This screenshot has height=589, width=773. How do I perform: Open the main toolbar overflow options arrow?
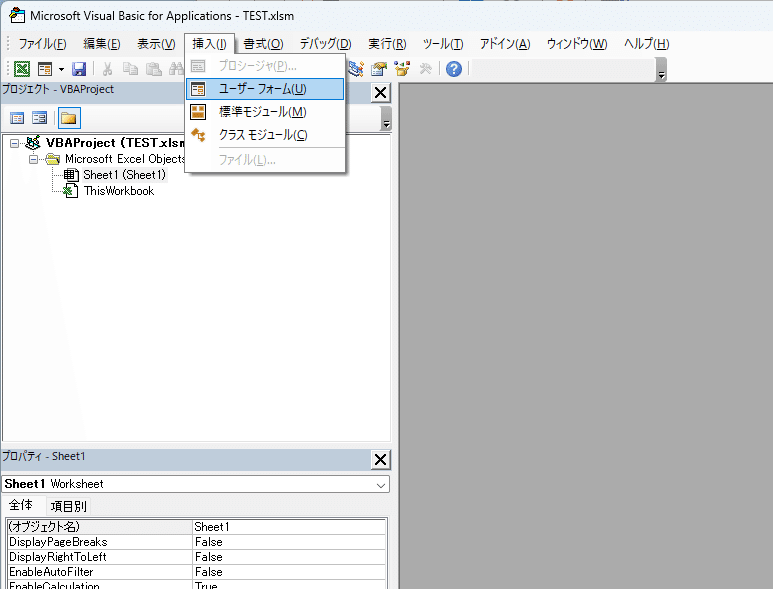[662, 69]
